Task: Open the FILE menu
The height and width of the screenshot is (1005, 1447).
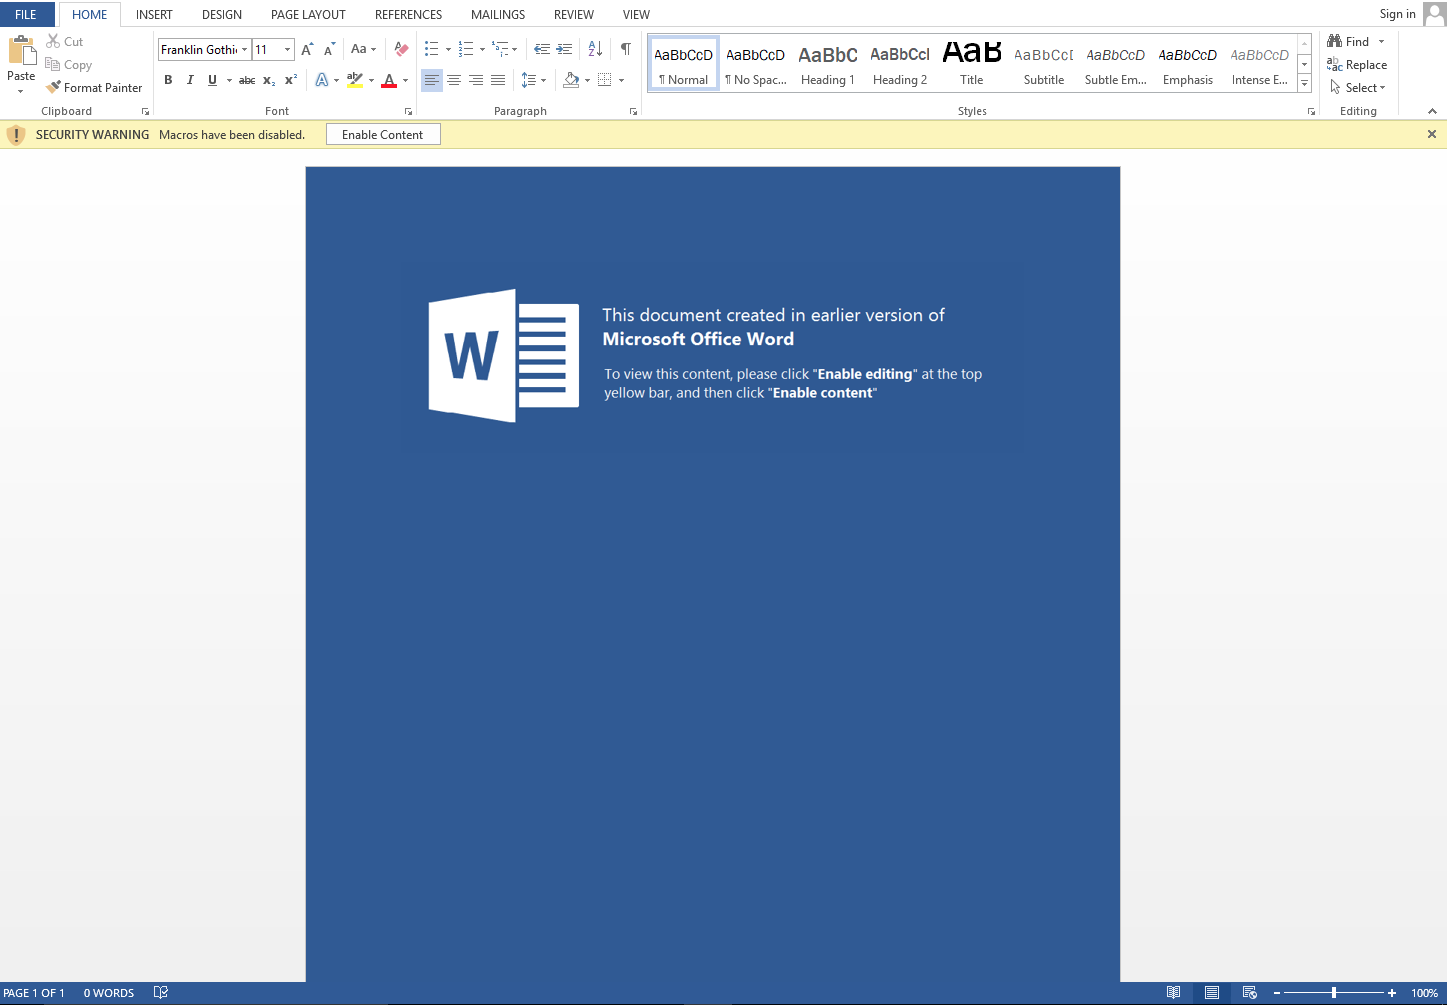Action: click(x=26, y=15)
